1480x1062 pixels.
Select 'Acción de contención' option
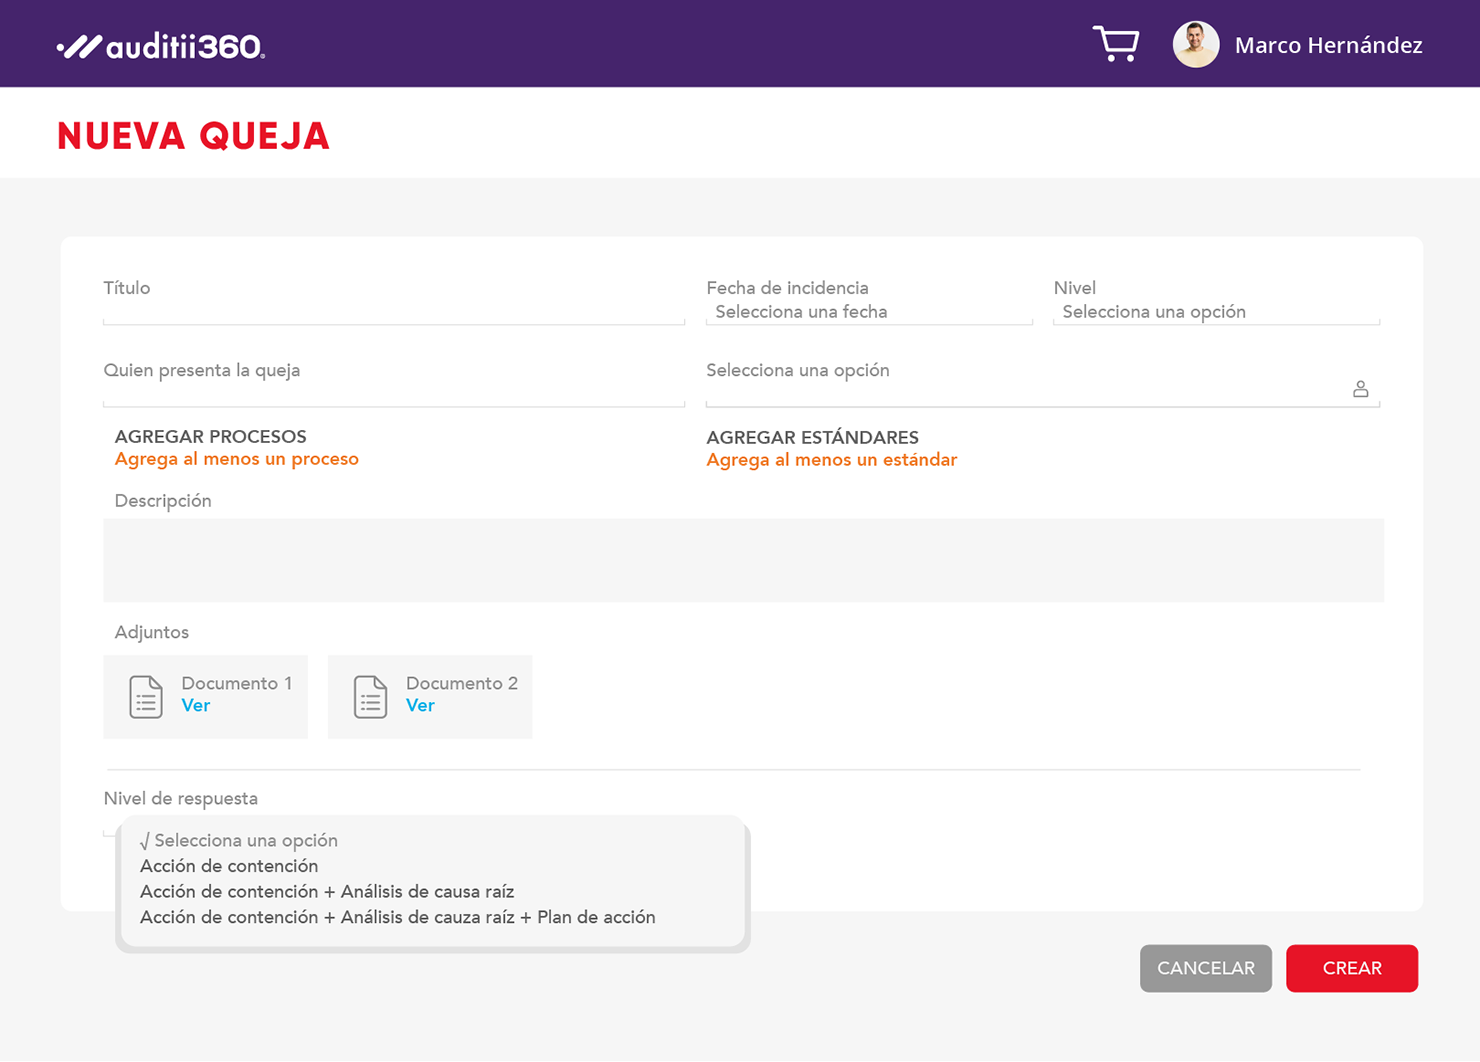click(229, 866)
